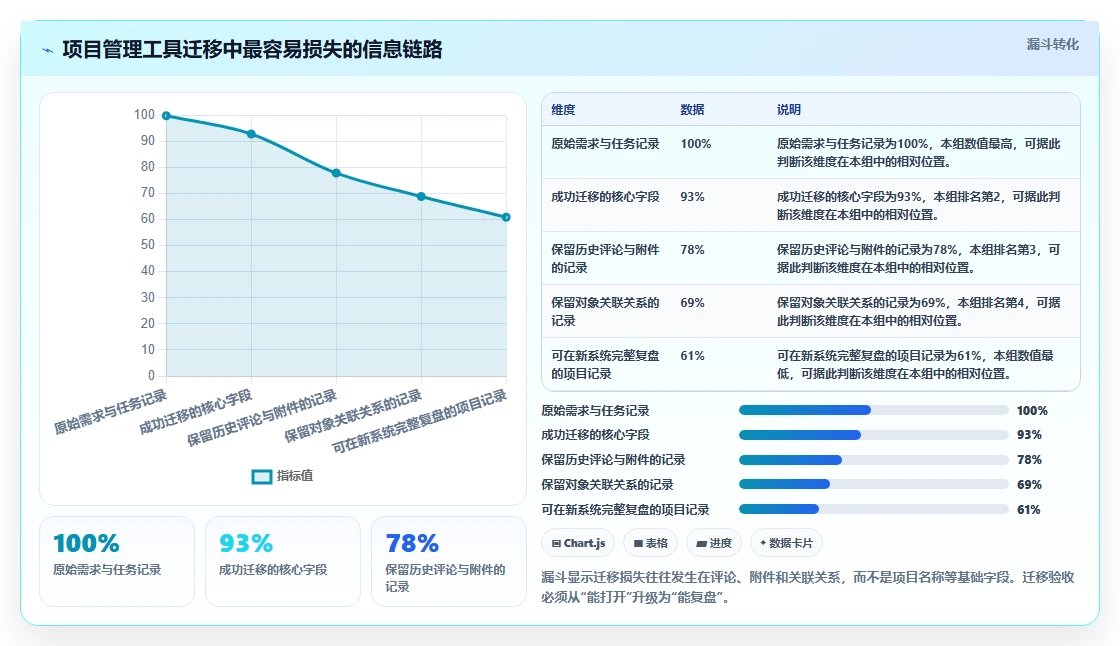Screen dimensions: 1120x646
Task: Click the 93% value in the table
Action: pyautogui.click(x=692, y=197)
